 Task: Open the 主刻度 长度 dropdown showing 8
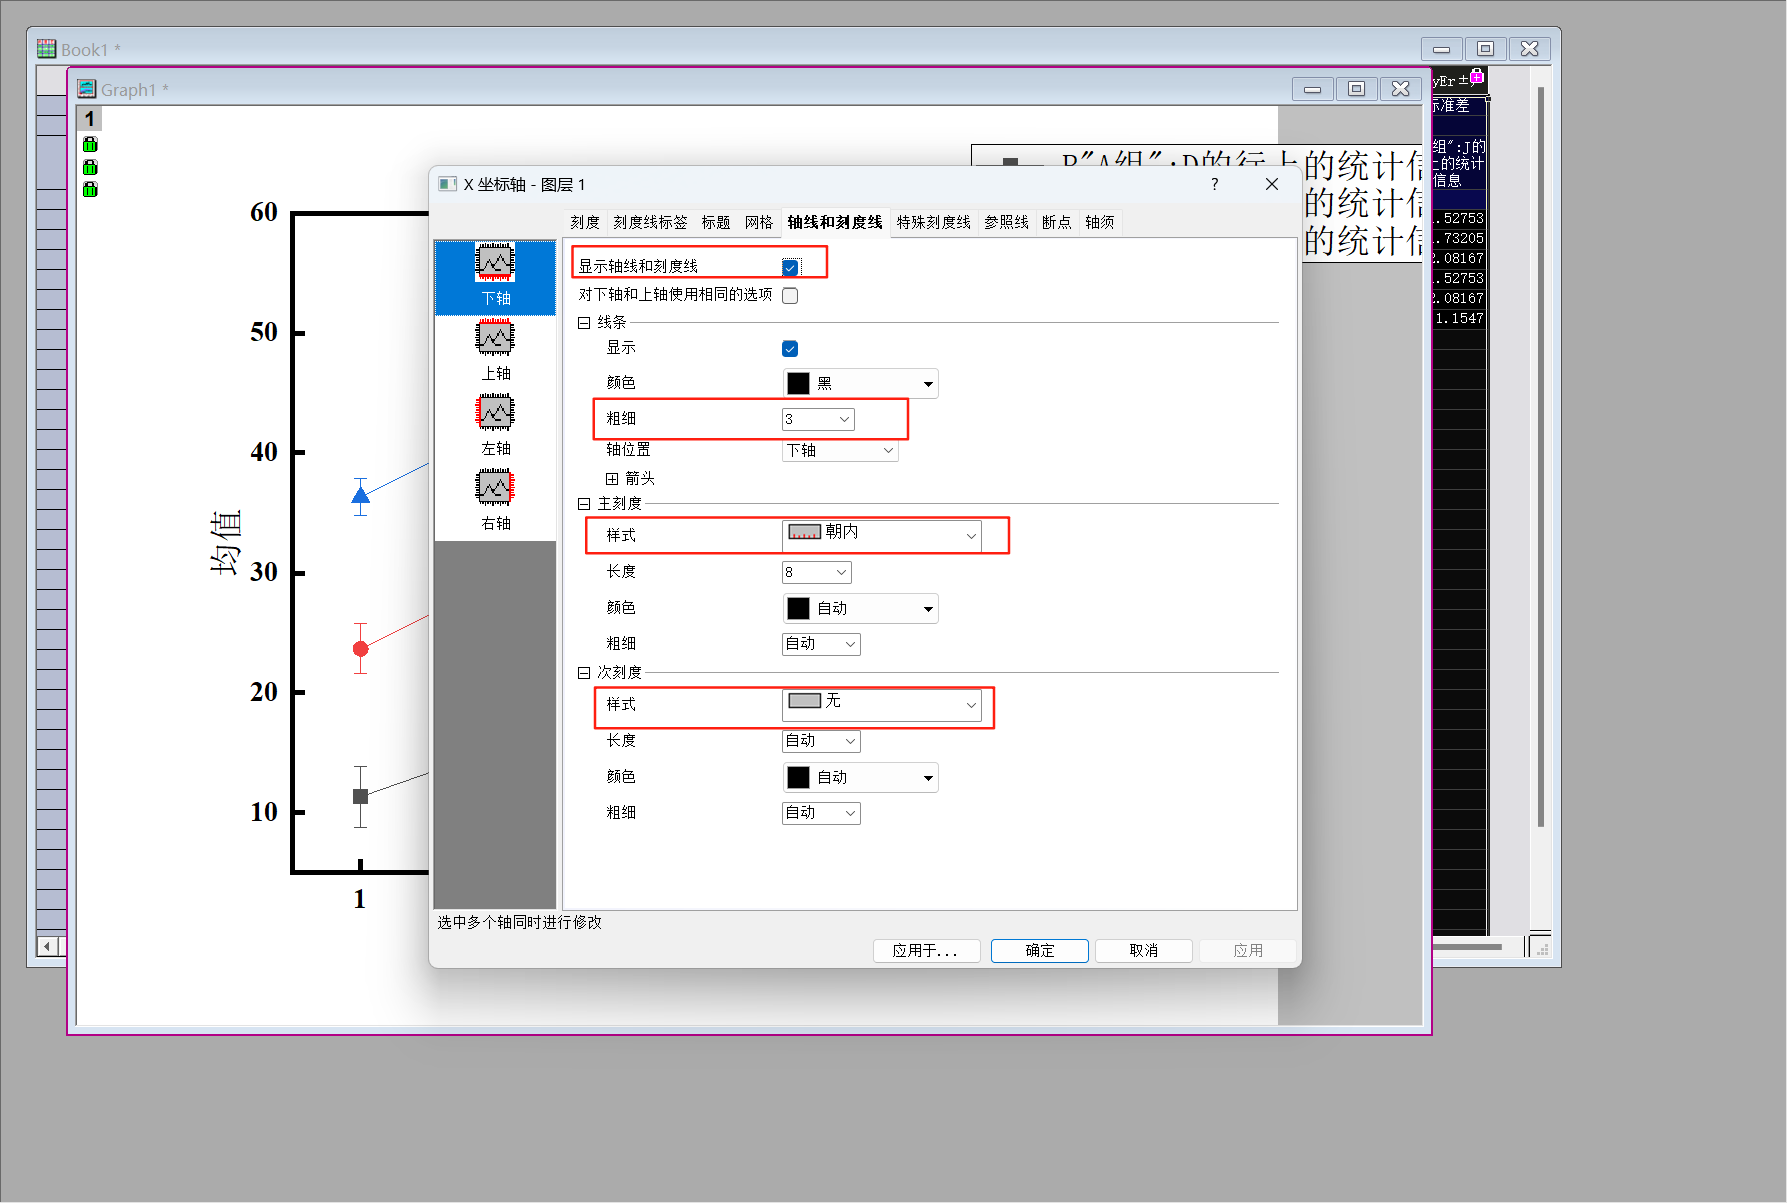(816, 572)
